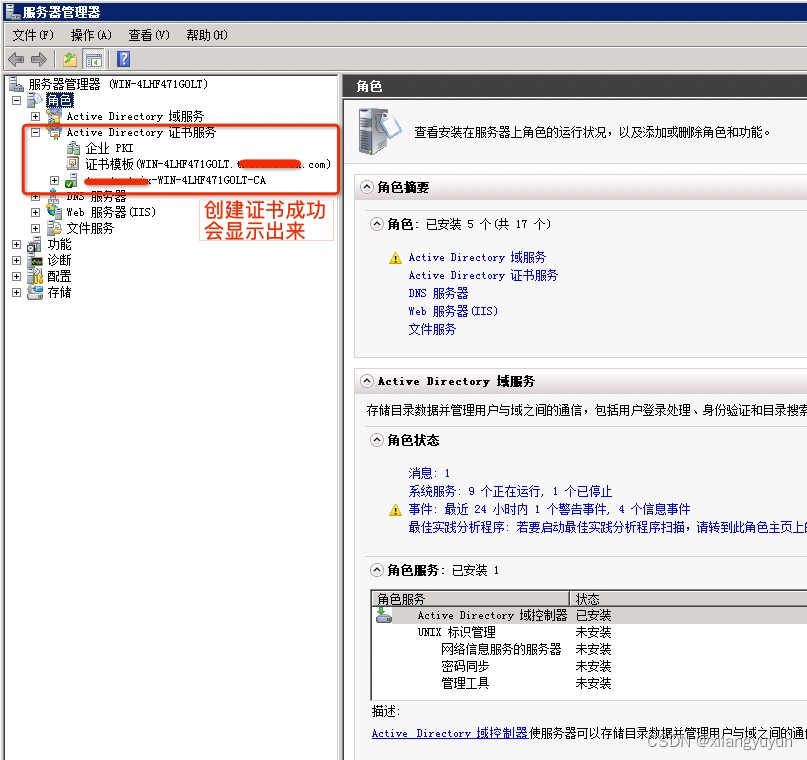Expand the 配置 node

point(16,276)
